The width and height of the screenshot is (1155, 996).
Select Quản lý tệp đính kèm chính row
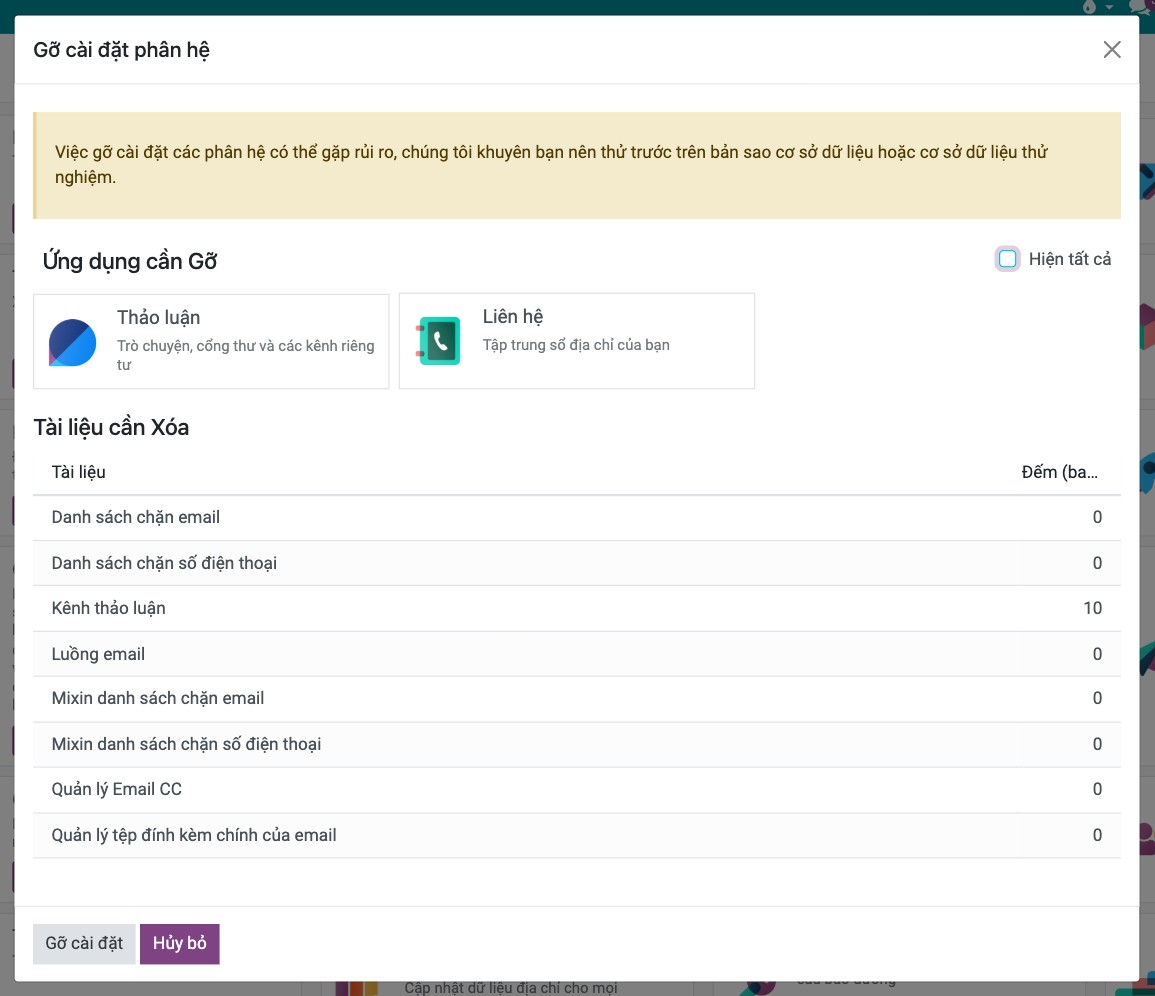coord(577,835)
